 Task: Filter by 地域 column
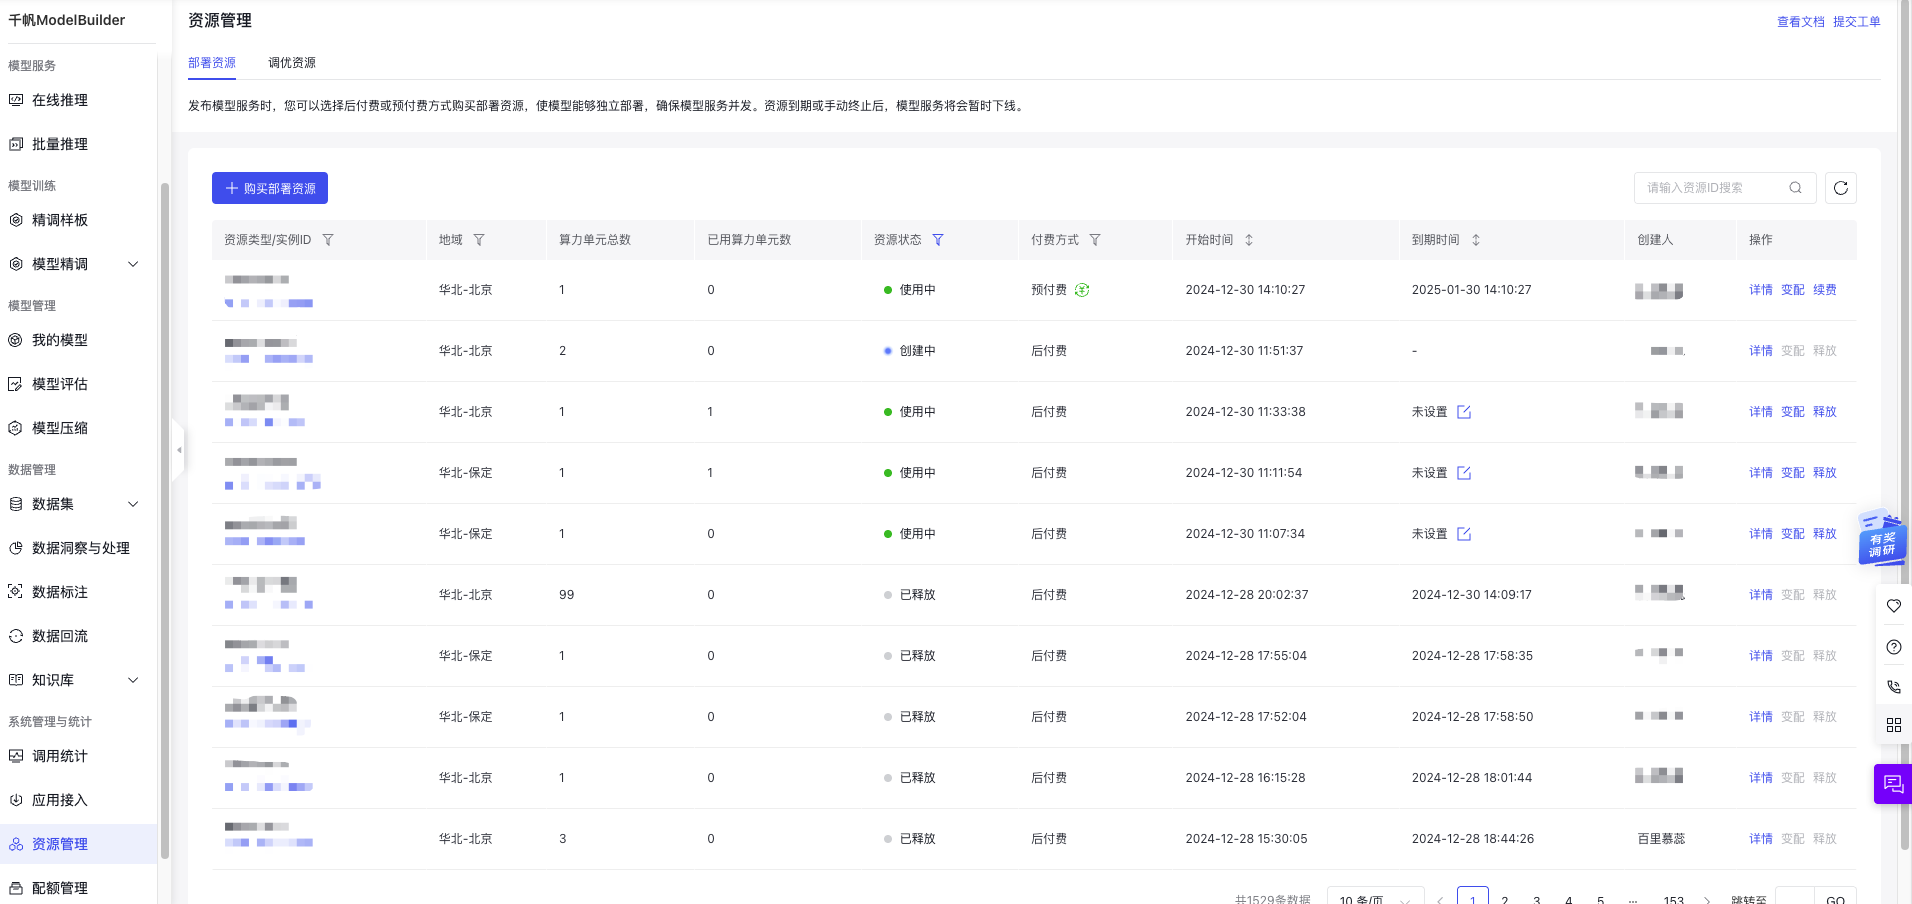tap(479, 240)
